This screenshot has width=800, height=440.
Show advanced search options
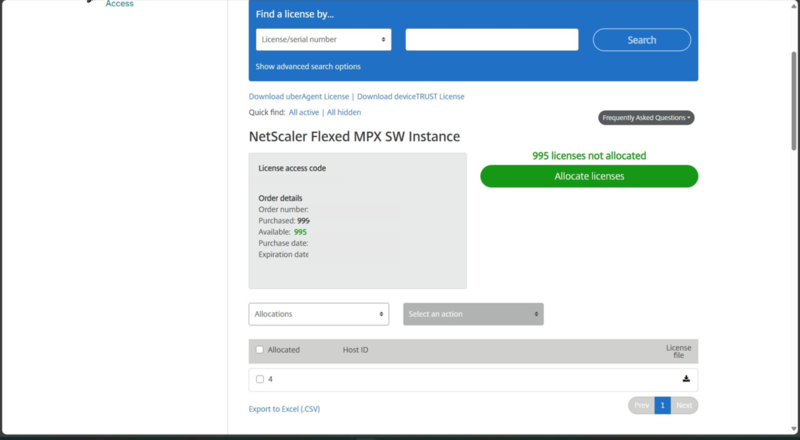point(308,66)
